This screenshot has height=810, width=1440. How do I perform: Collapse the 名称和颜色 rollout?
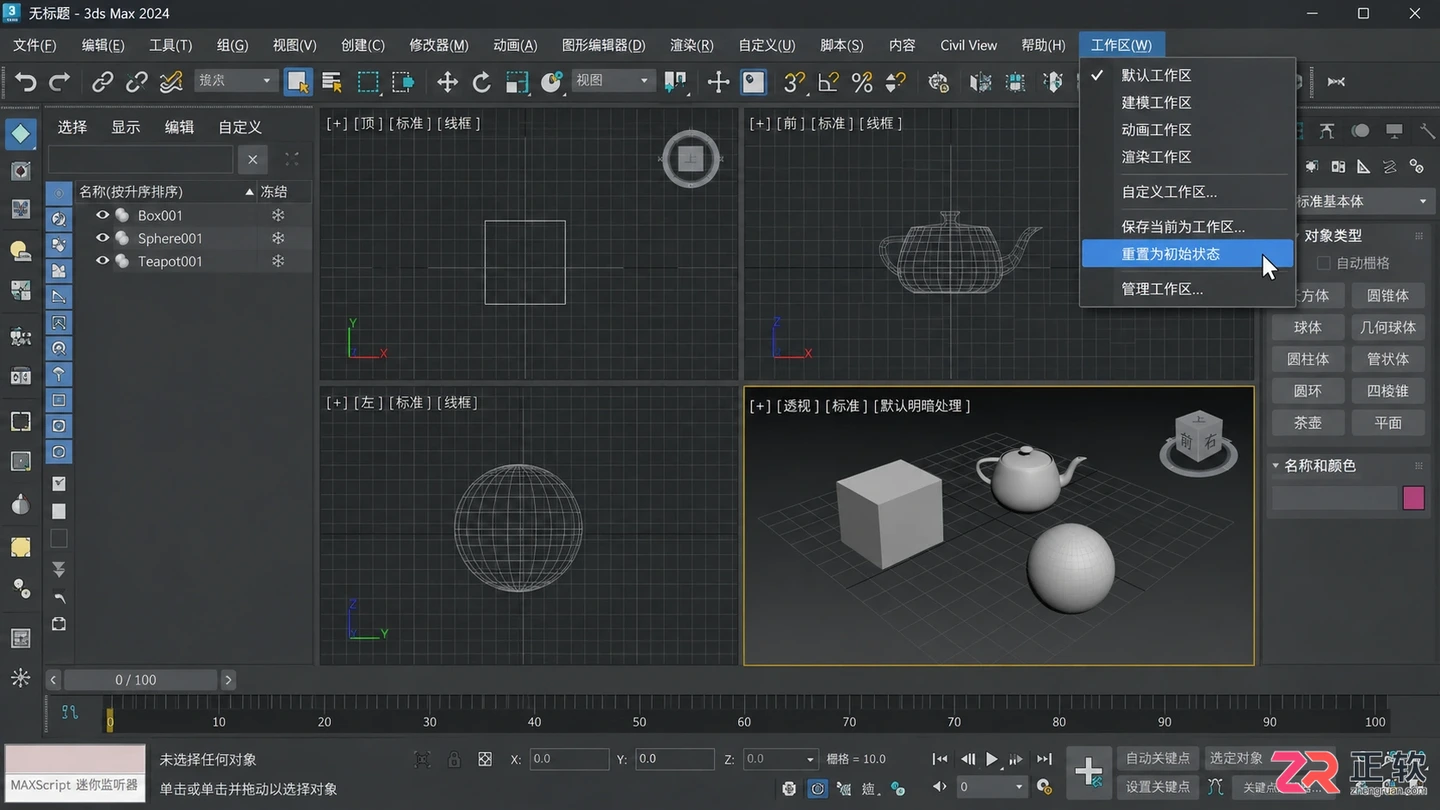click(1276, 466)
